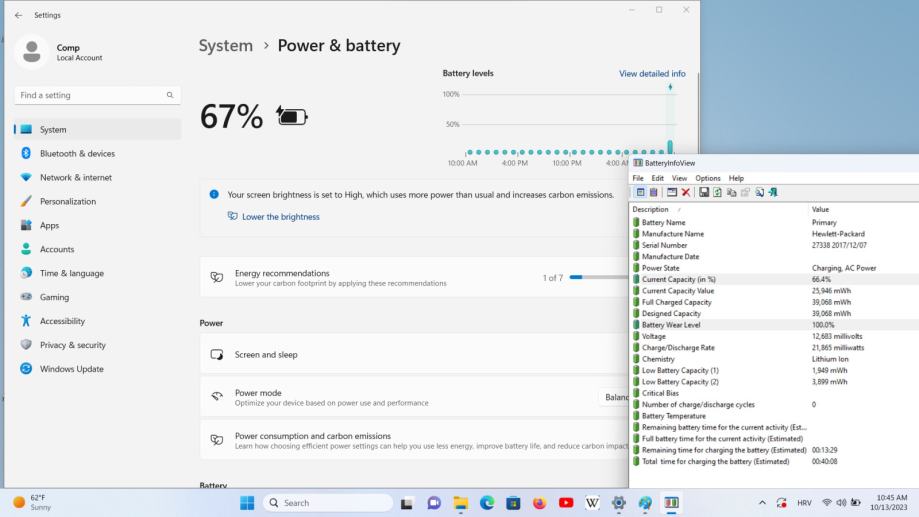Select Charge/Discharge Rate row

pos(774,348)
